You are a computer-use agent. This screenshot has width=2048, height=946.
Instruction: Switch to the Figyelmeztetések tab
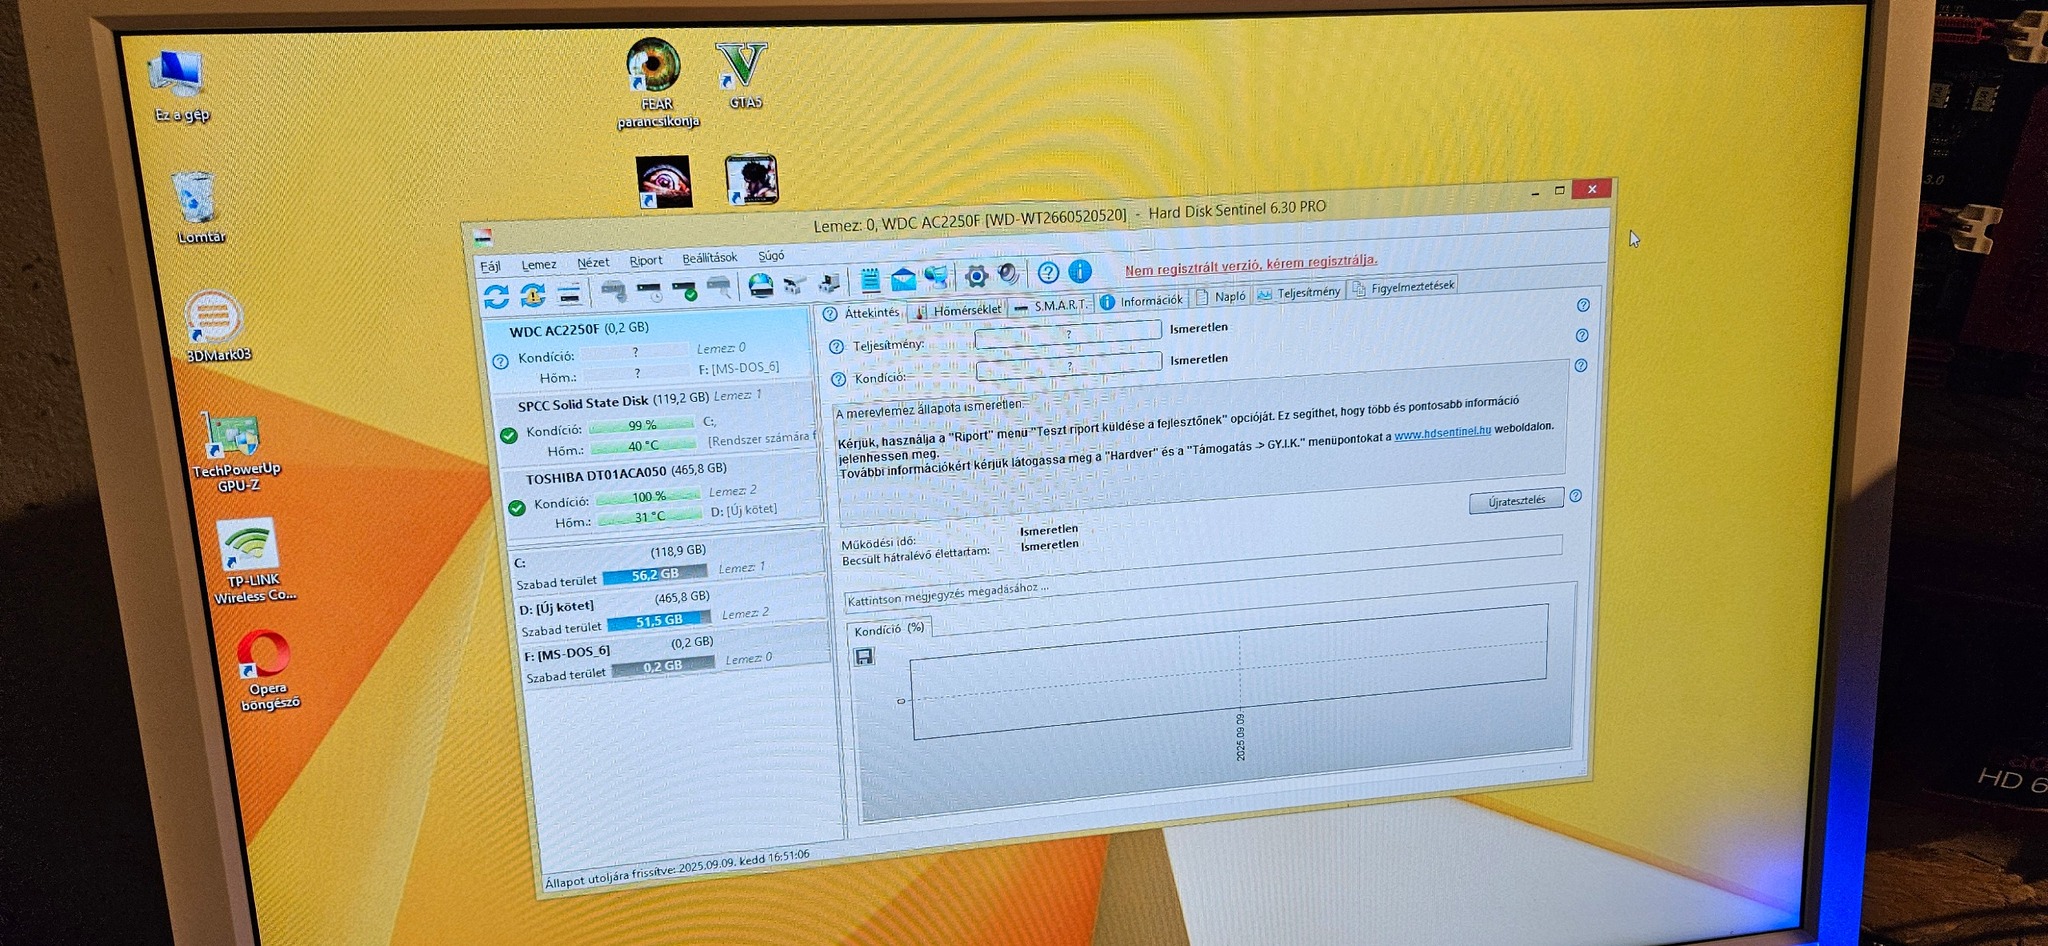point(1402,288)
